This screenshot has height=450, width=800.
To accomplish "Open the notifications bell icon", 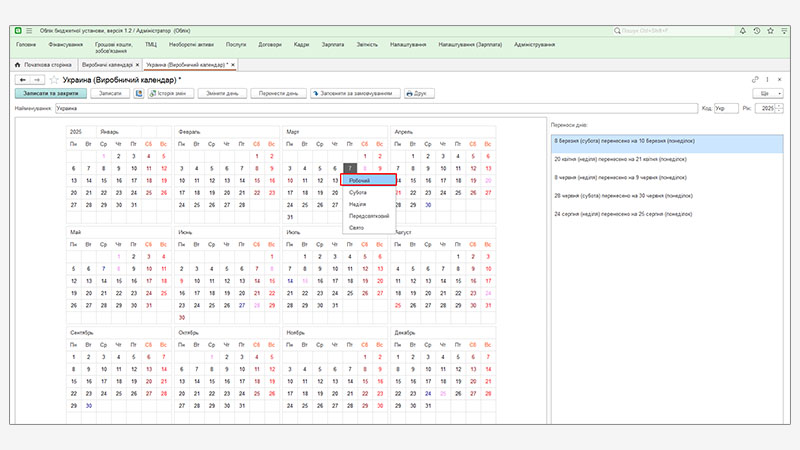I will 742,31.
